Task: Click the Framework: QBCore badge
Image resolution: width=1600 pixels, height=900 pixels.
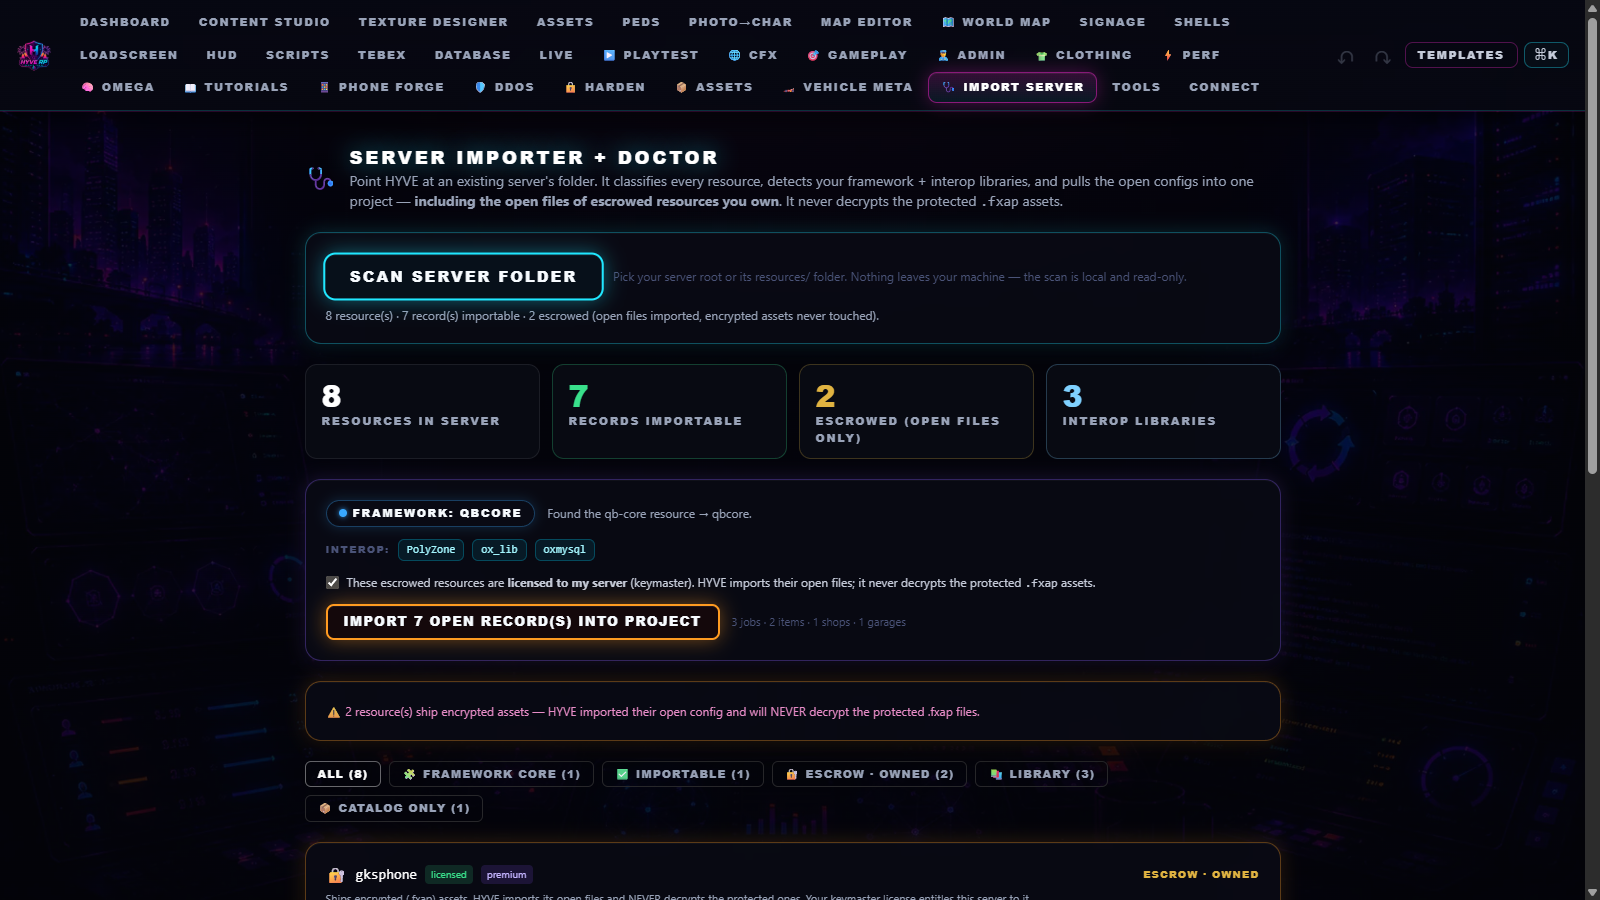Action: [430, 513]
